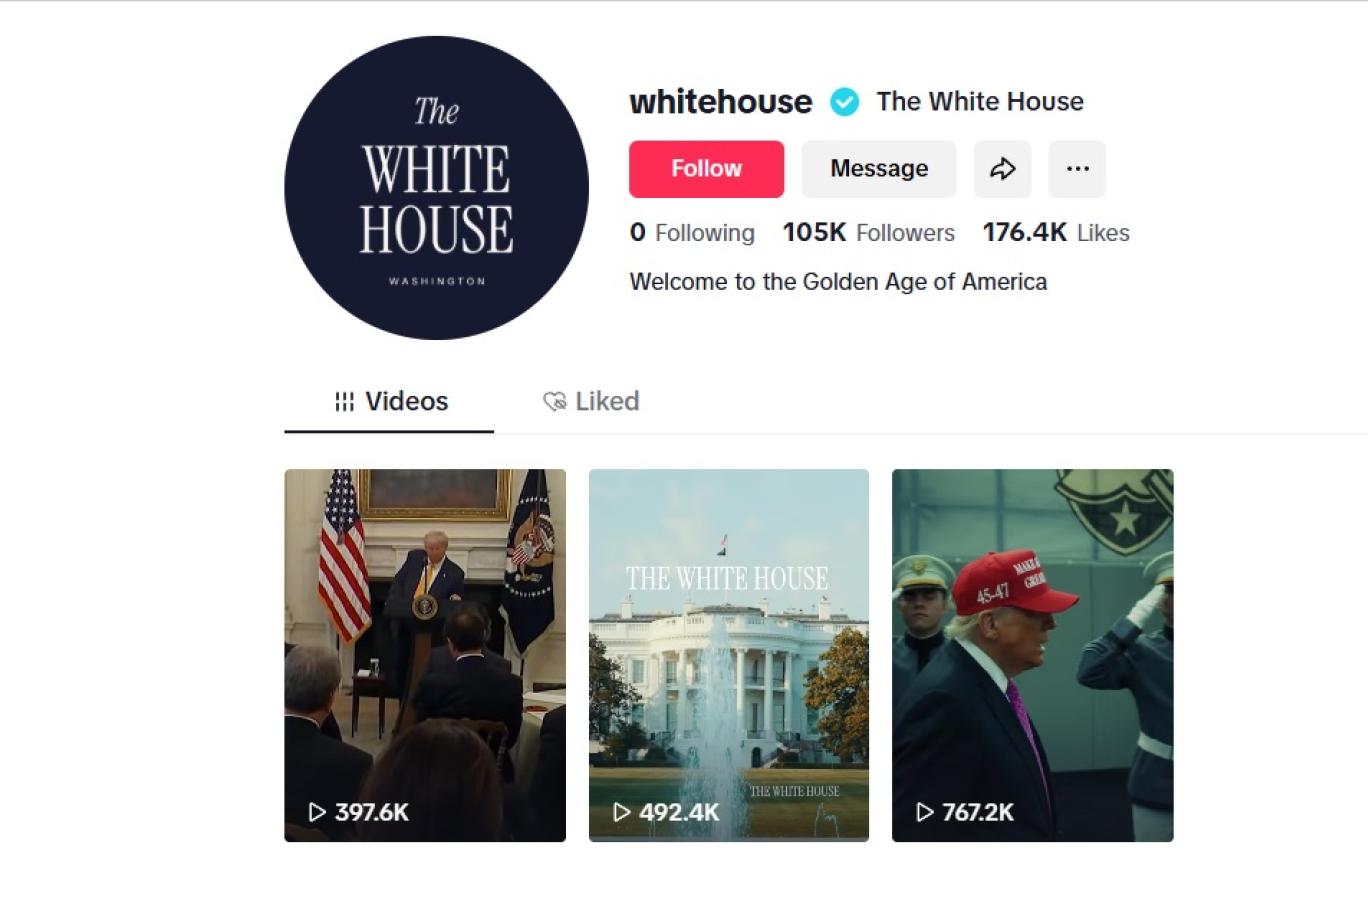Switch to the Videos tab
This screenshot has width=1368, height=911.
pyautogui.click(x=389, y=402)
